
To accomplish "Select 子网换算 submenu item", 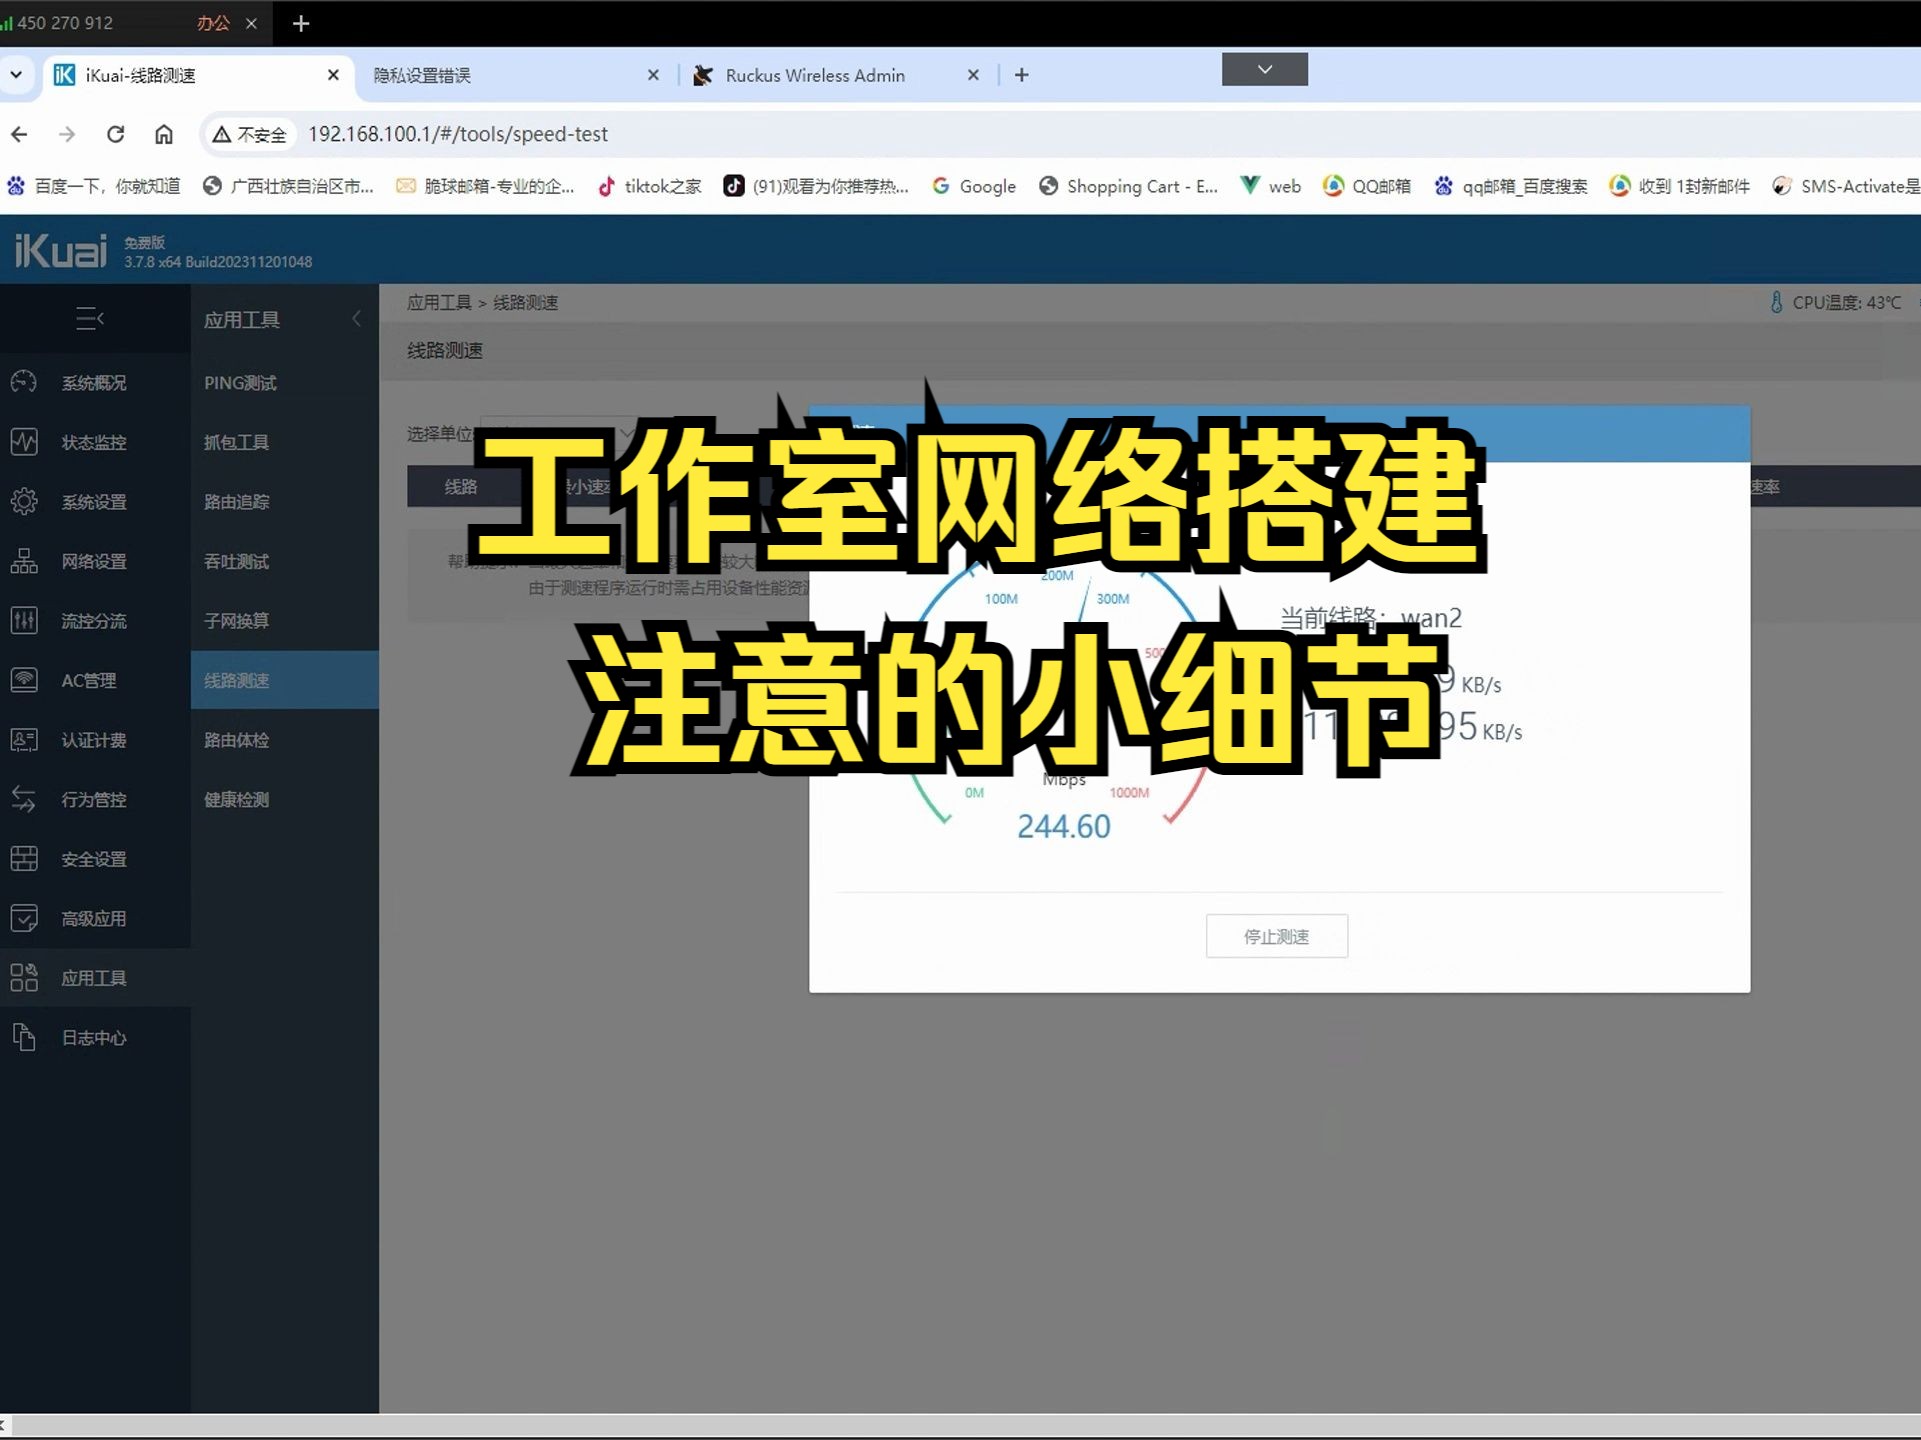I will pos(285,621).
